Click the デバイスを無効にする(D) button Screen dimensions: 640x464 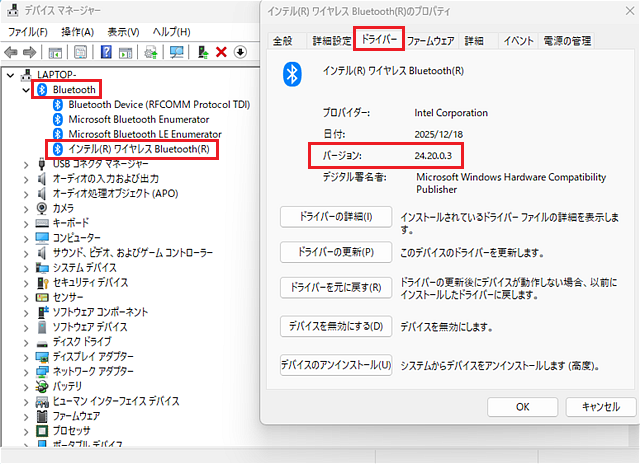tap(336, 326)
